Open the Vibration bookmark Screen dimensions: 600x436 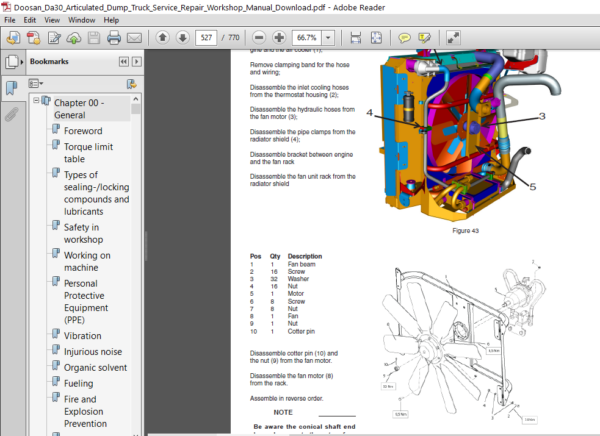pyautogui.click(x=83, y=336)
